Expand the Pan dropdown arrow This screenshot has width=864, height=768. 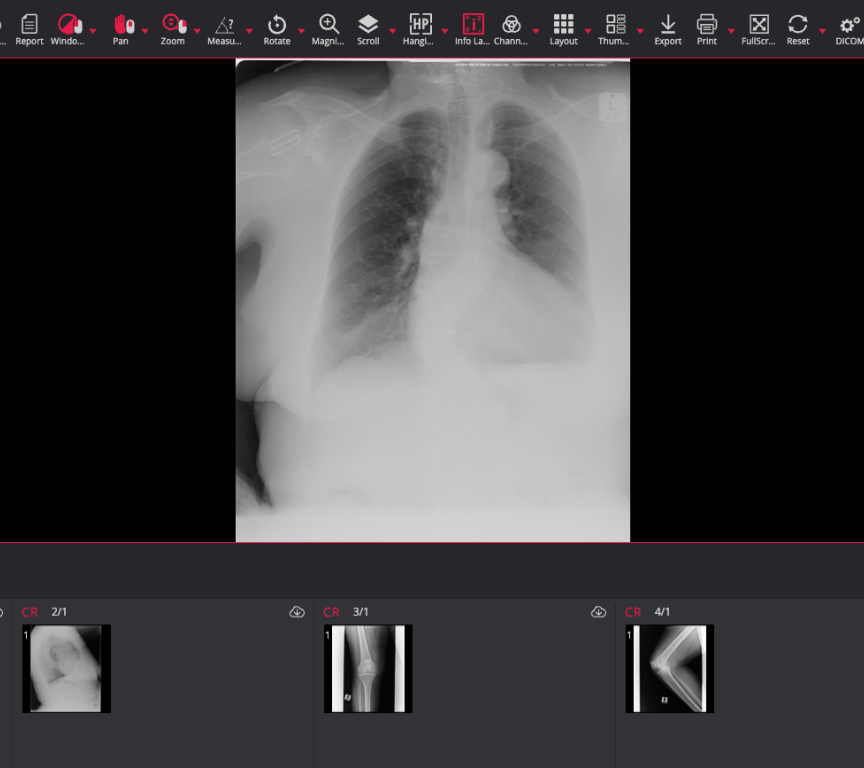(x=145, y=31)
